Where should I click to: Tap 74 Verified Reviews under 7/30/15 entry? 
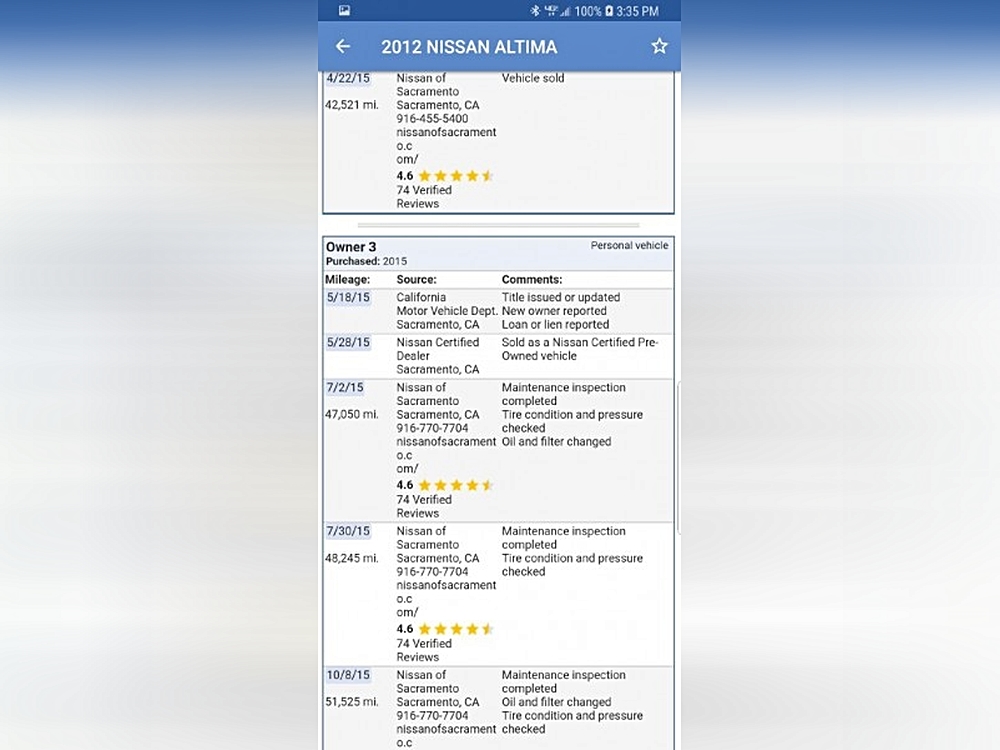click(423, 651)
